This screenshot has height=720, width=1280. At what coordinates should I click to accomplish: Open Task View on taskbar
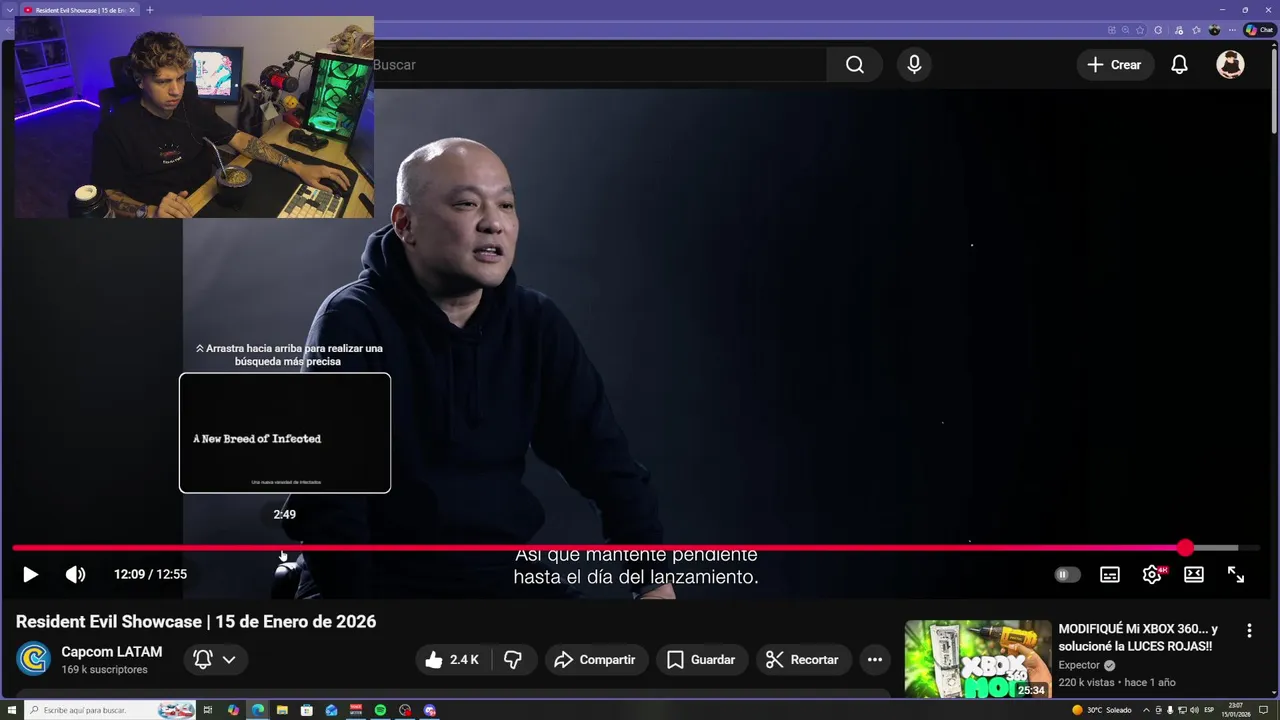click(208, 710)
